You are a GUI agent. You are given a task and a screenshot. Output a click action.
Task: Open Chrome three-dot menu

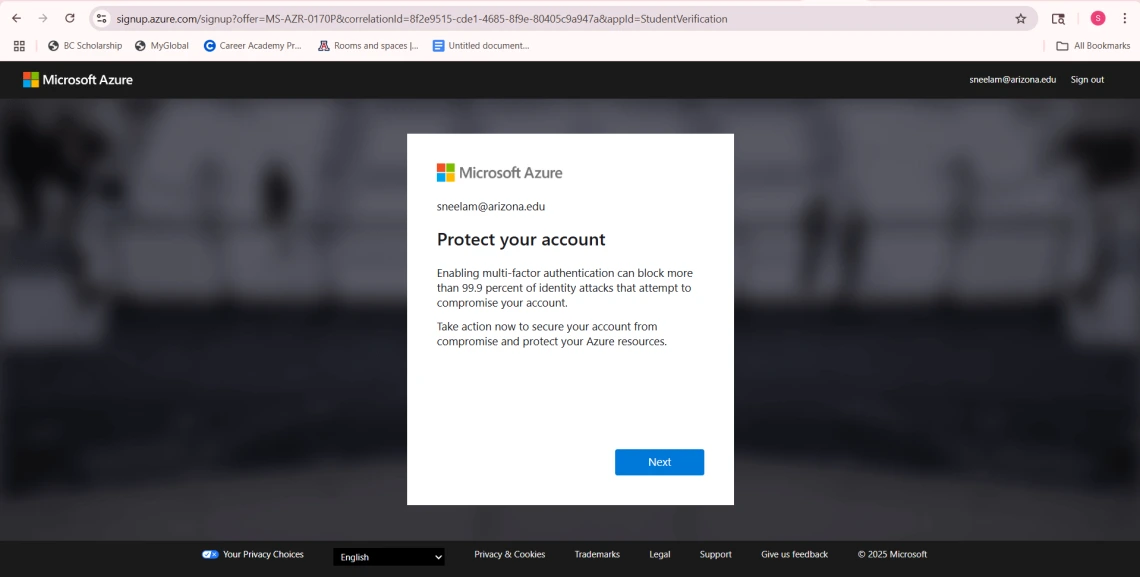[x=1124, y=19]
